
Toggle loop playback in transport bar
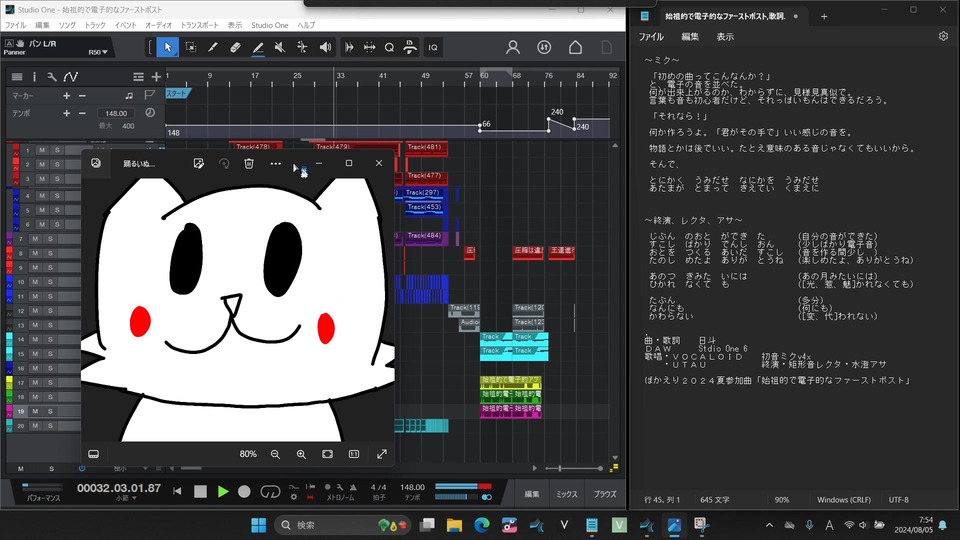click(x=269, y=491)
